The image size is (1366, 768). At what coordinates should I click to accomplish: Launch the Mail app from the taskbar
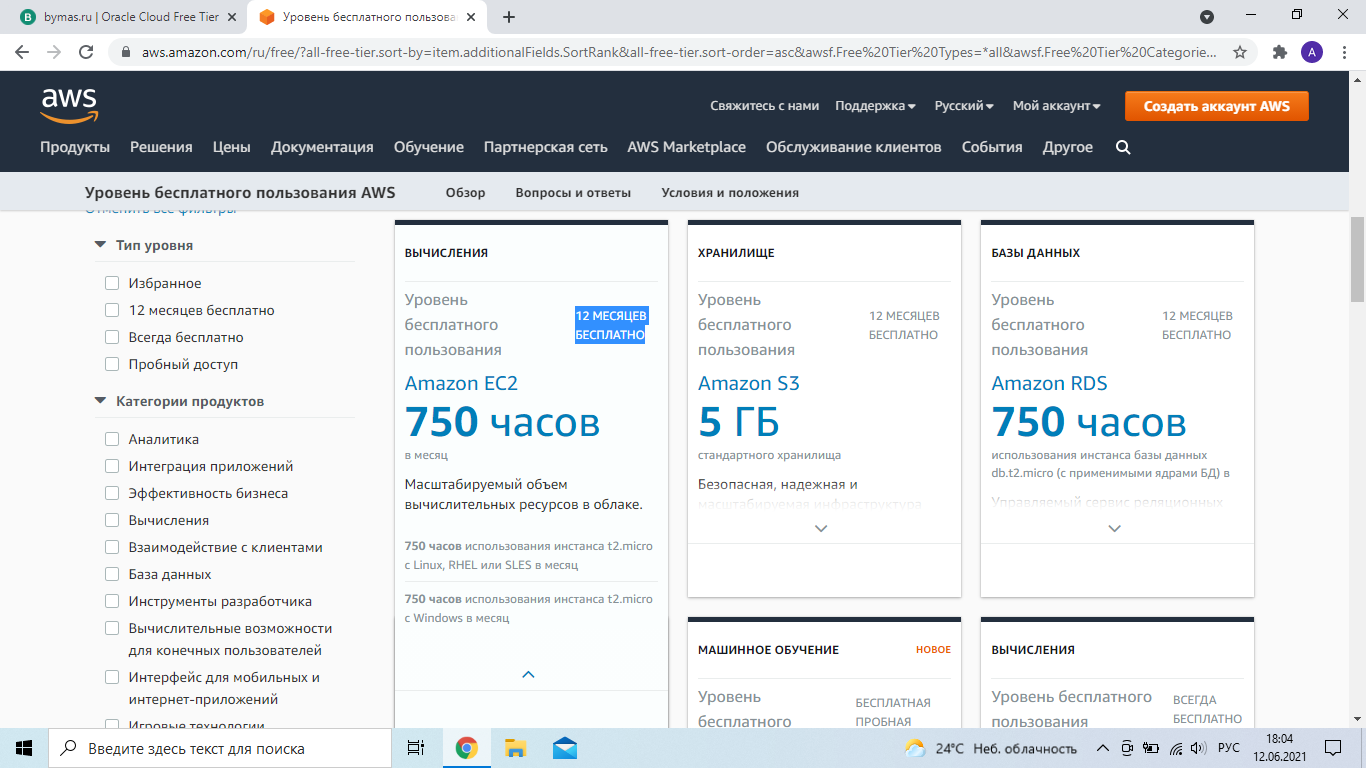[565, 748]
